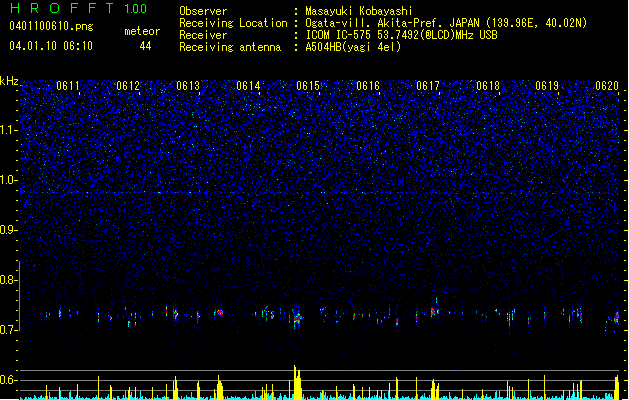Image resolution: width=629 pixels, height=400 pixels.
Task: Click the 0613 time marker
Action: coord(188,86)
